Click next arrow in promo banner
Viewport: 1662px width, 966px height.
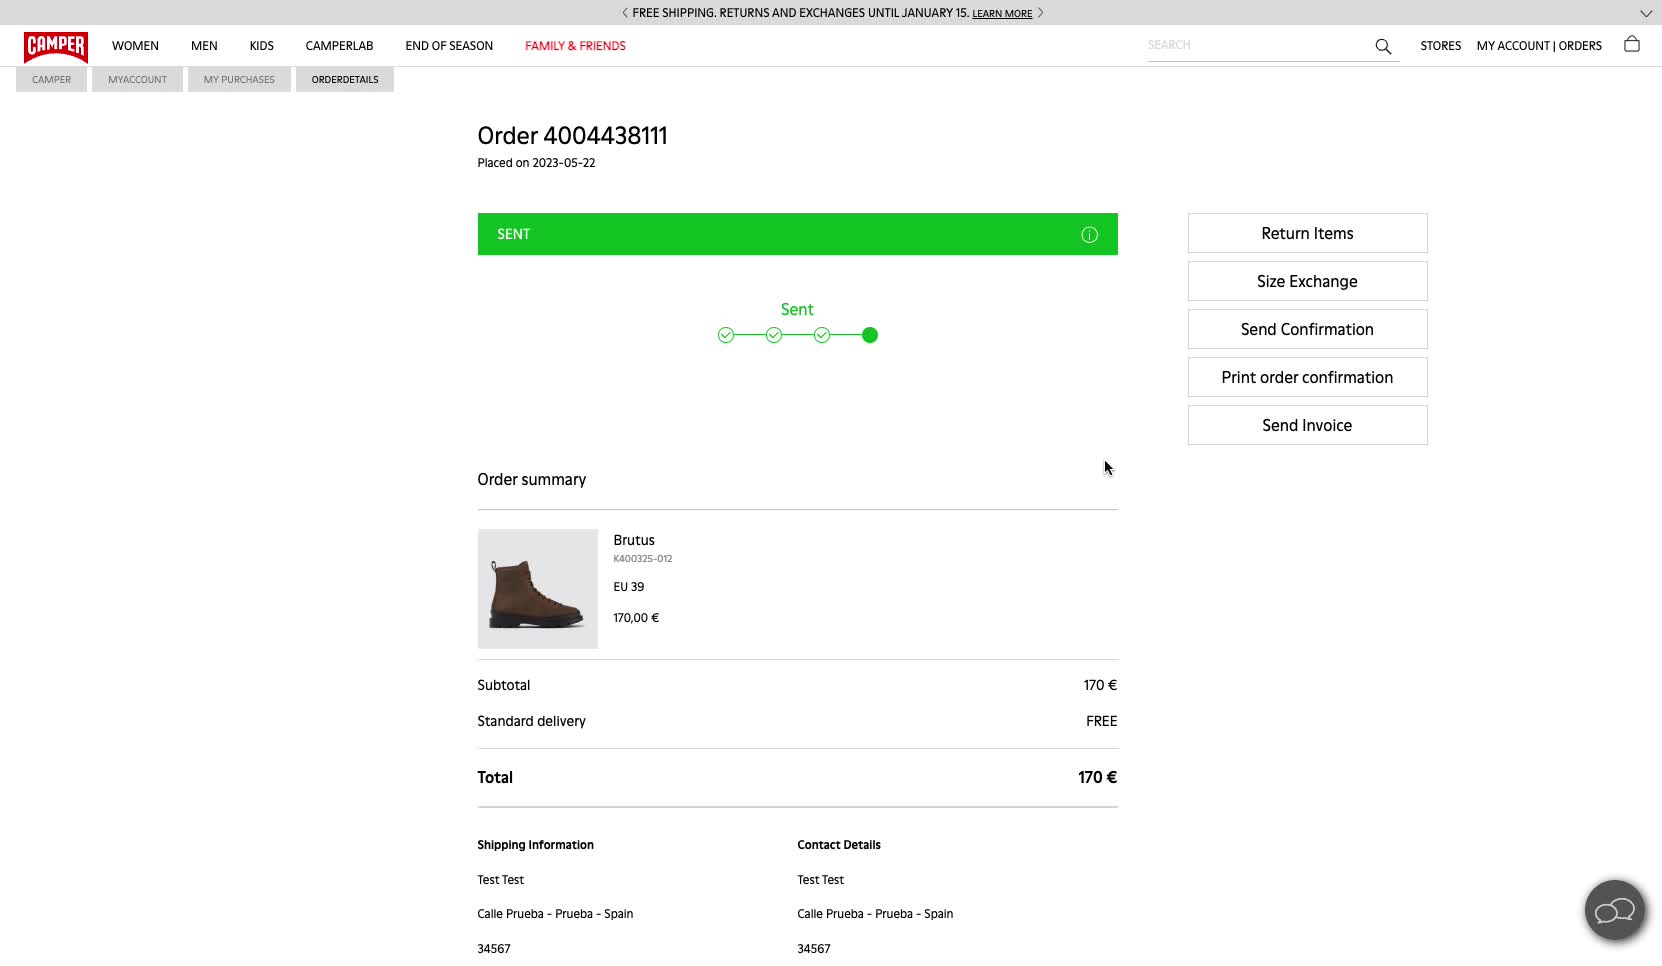pos(1040,13)
